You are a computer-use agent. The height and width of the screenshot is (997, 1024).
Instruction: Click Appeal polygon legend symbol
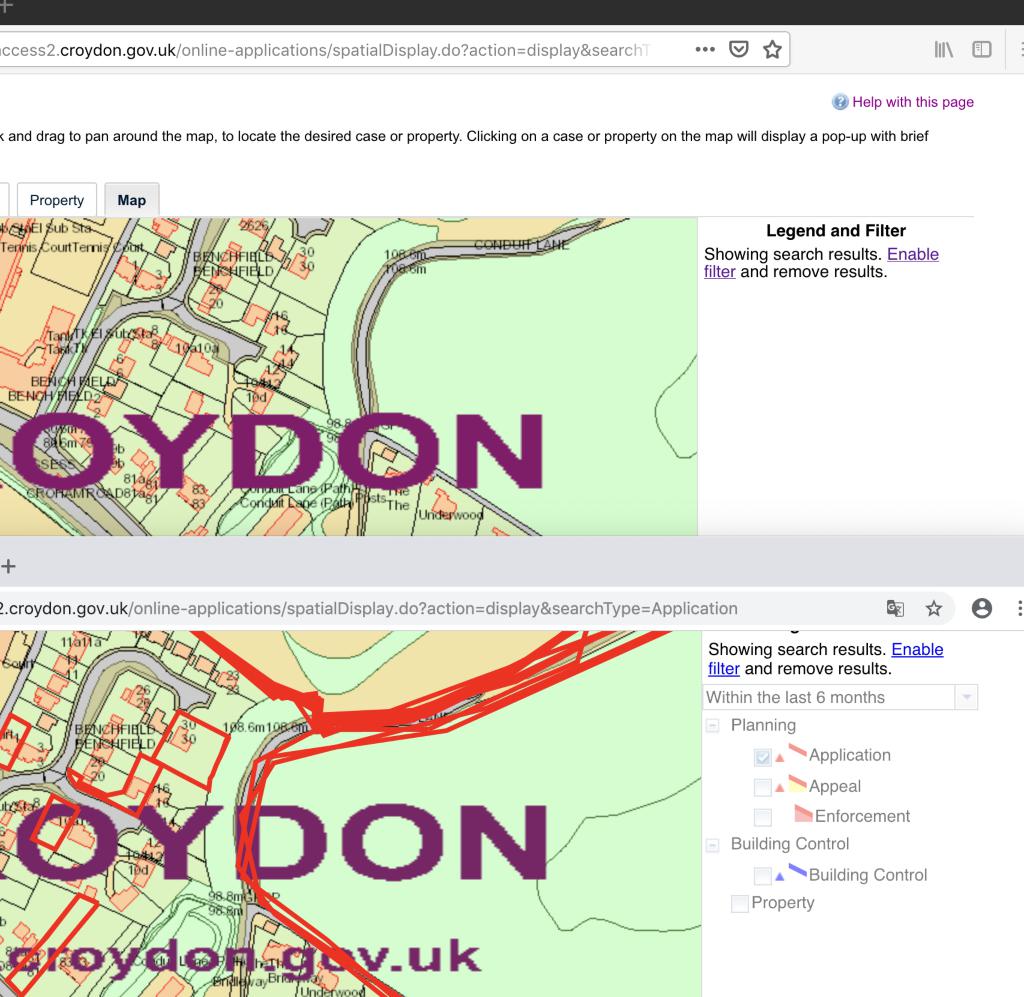point(797,782)
